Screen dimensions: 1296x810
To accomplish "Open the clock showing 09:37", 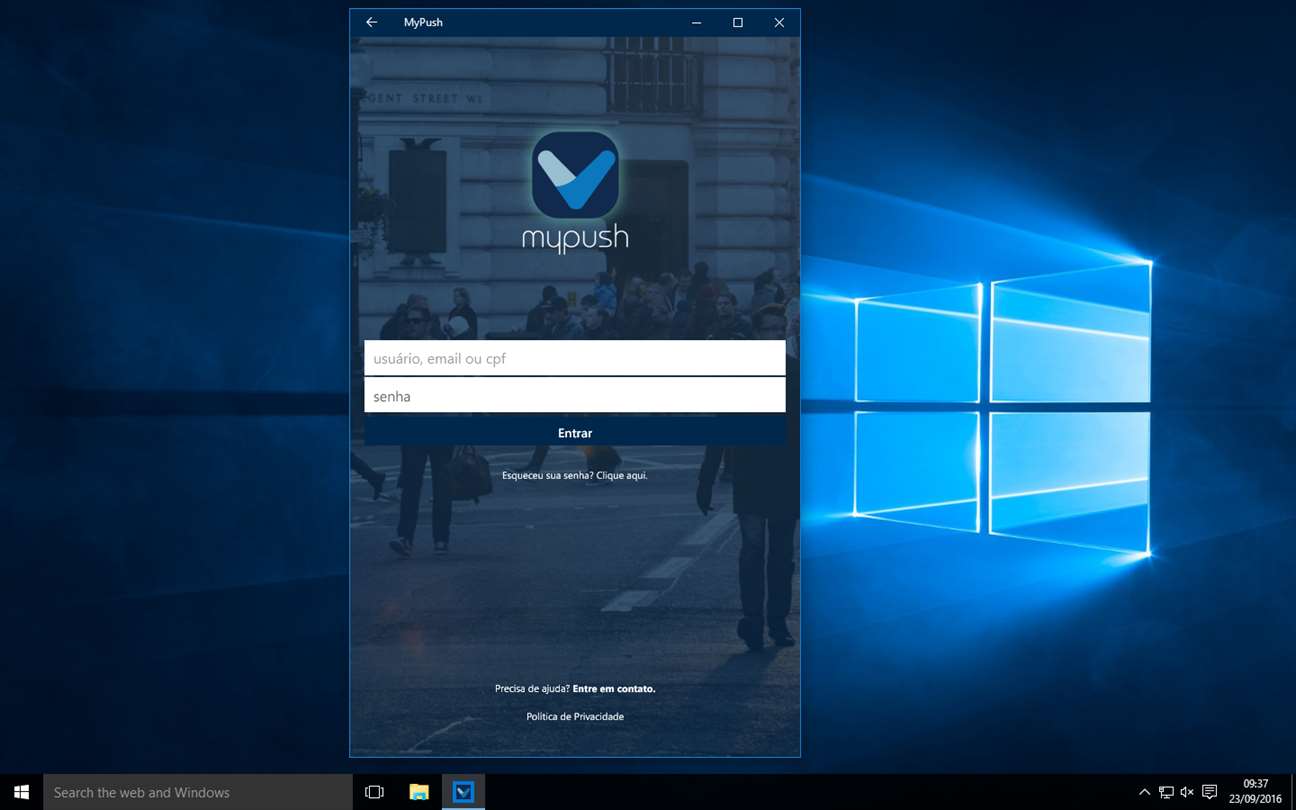I will pos(1256,792).
